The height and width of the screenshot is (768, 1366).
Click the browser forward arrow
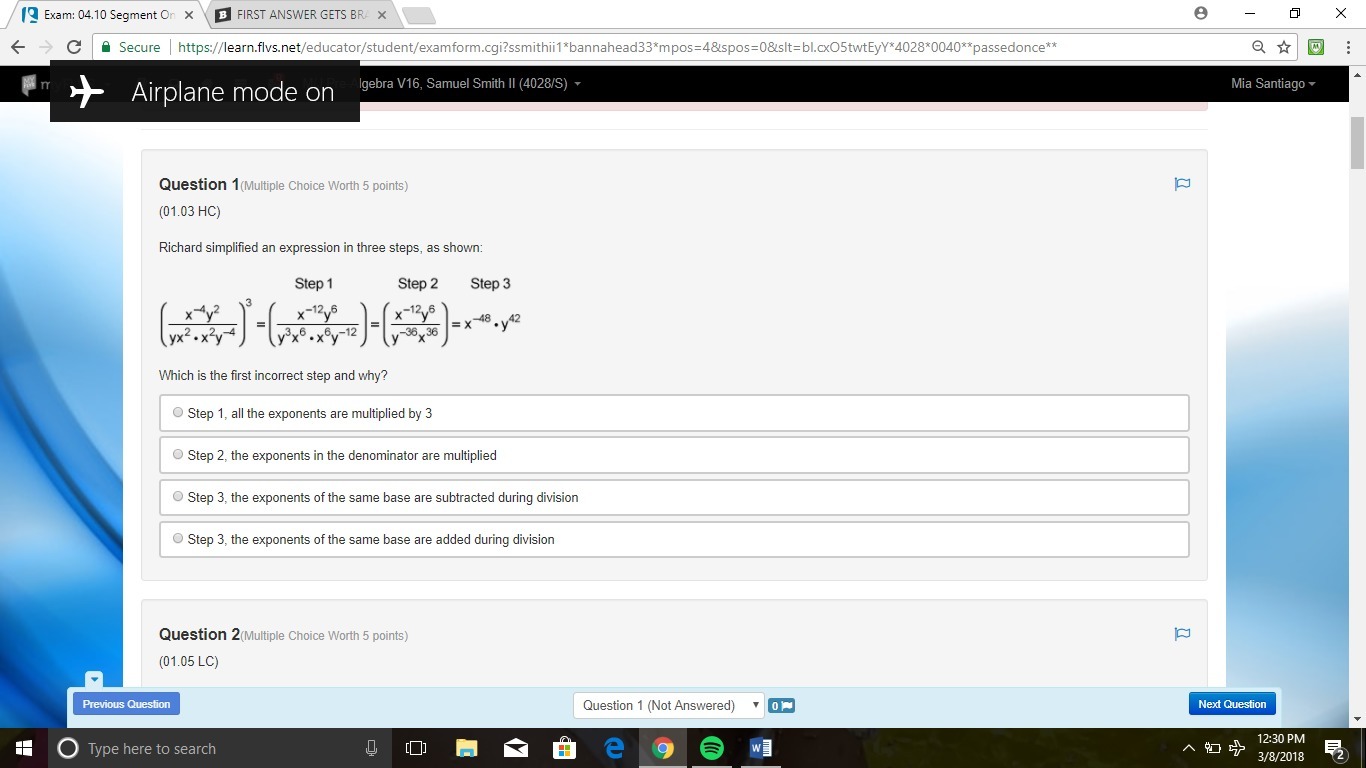click(45, 47)
